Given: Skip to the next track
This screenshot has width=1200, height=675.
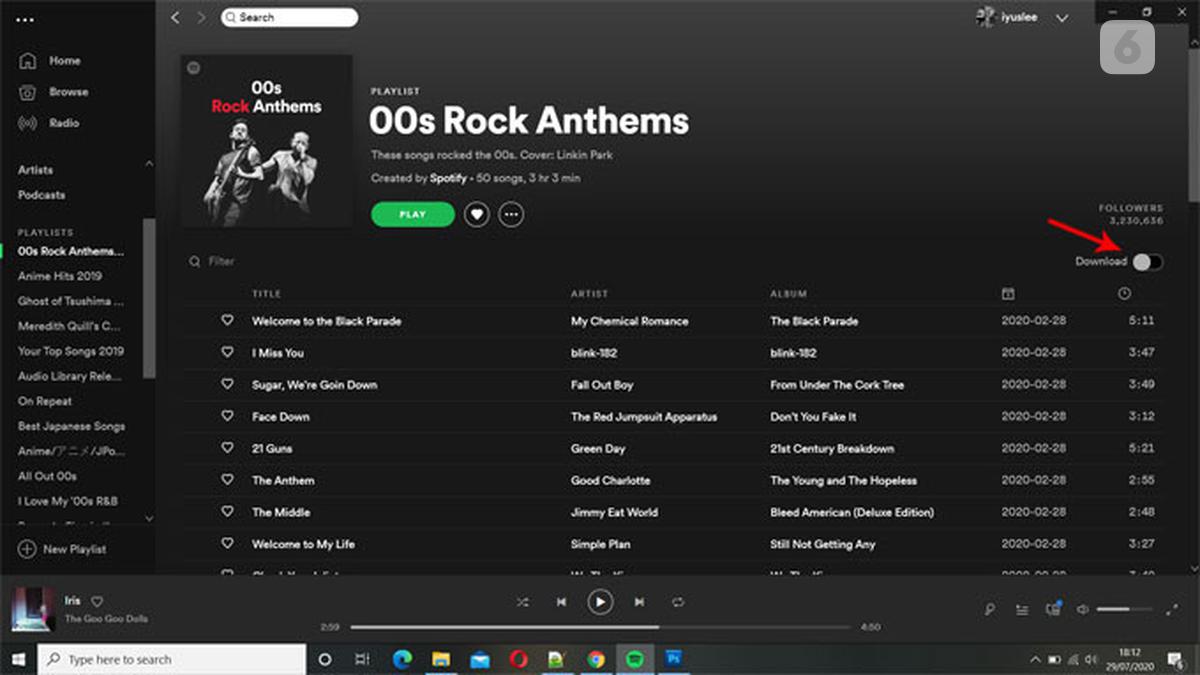Looking at the screenshot, I should tap(639, 602).
